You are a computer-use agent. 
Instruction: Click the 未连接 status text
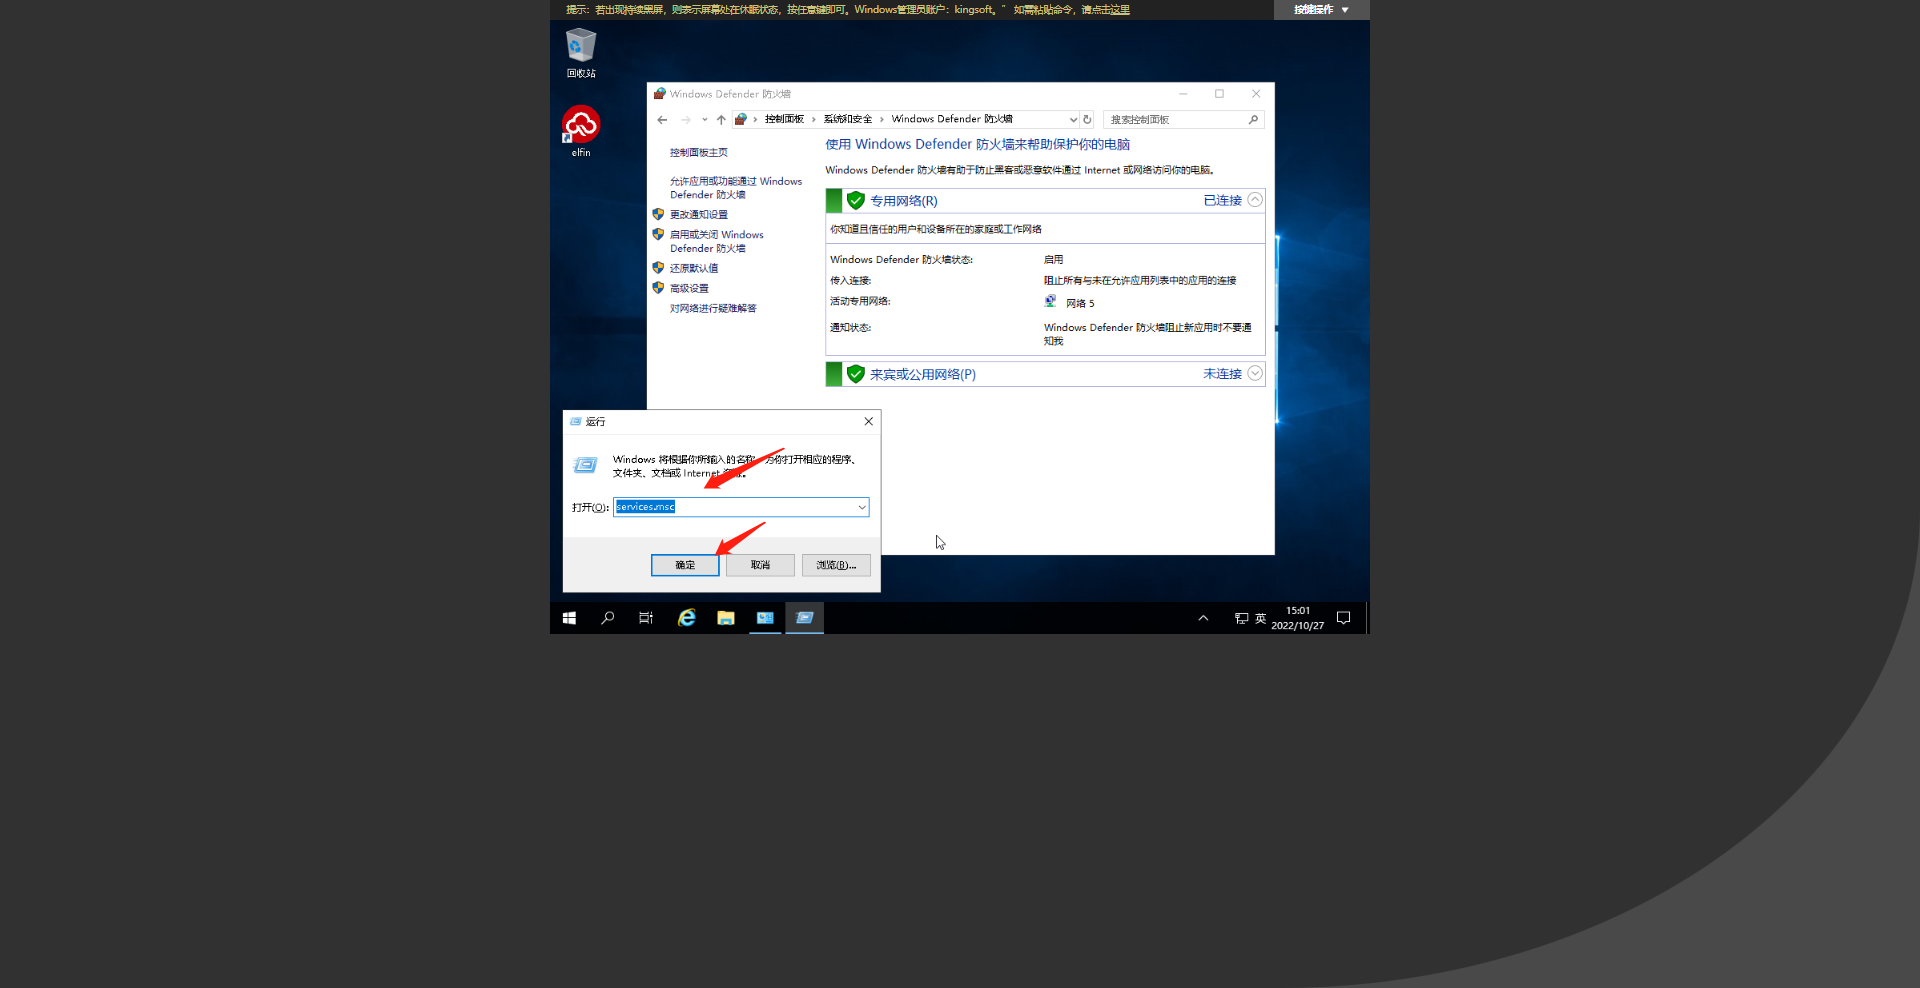pyautogui.click(x=1222, y=374)
